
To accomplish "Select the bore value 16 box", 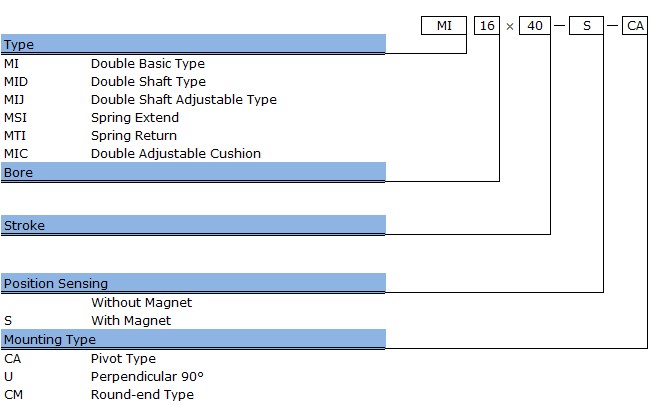I will (x=487, y=26).
